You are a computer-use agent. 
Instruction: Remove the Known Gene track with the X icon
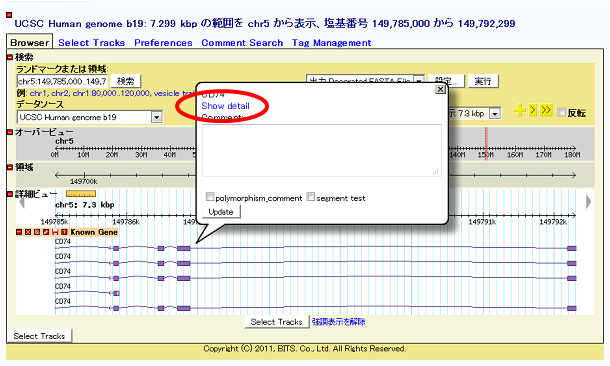point(28,232)
